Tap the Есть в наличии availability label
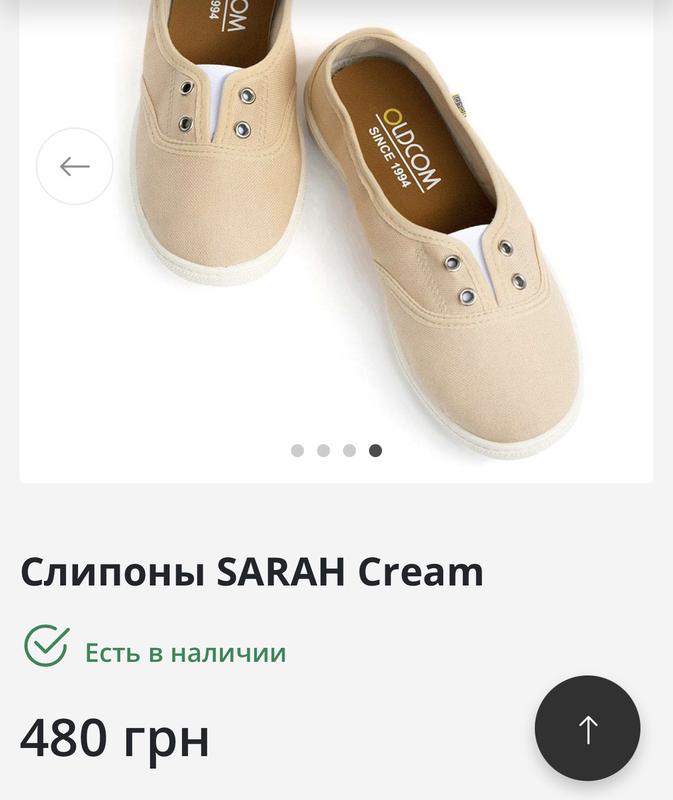The height and width of the screenshot is (800, 673). click(x=186, y=653)
